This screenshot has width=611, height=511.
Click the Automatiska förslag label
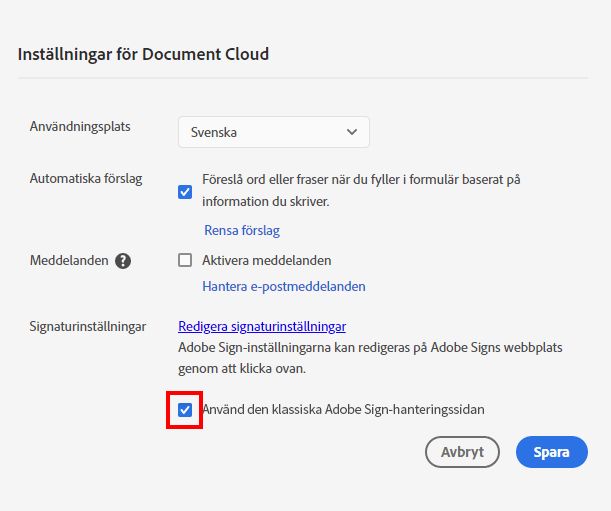click(x=86, y=179)
